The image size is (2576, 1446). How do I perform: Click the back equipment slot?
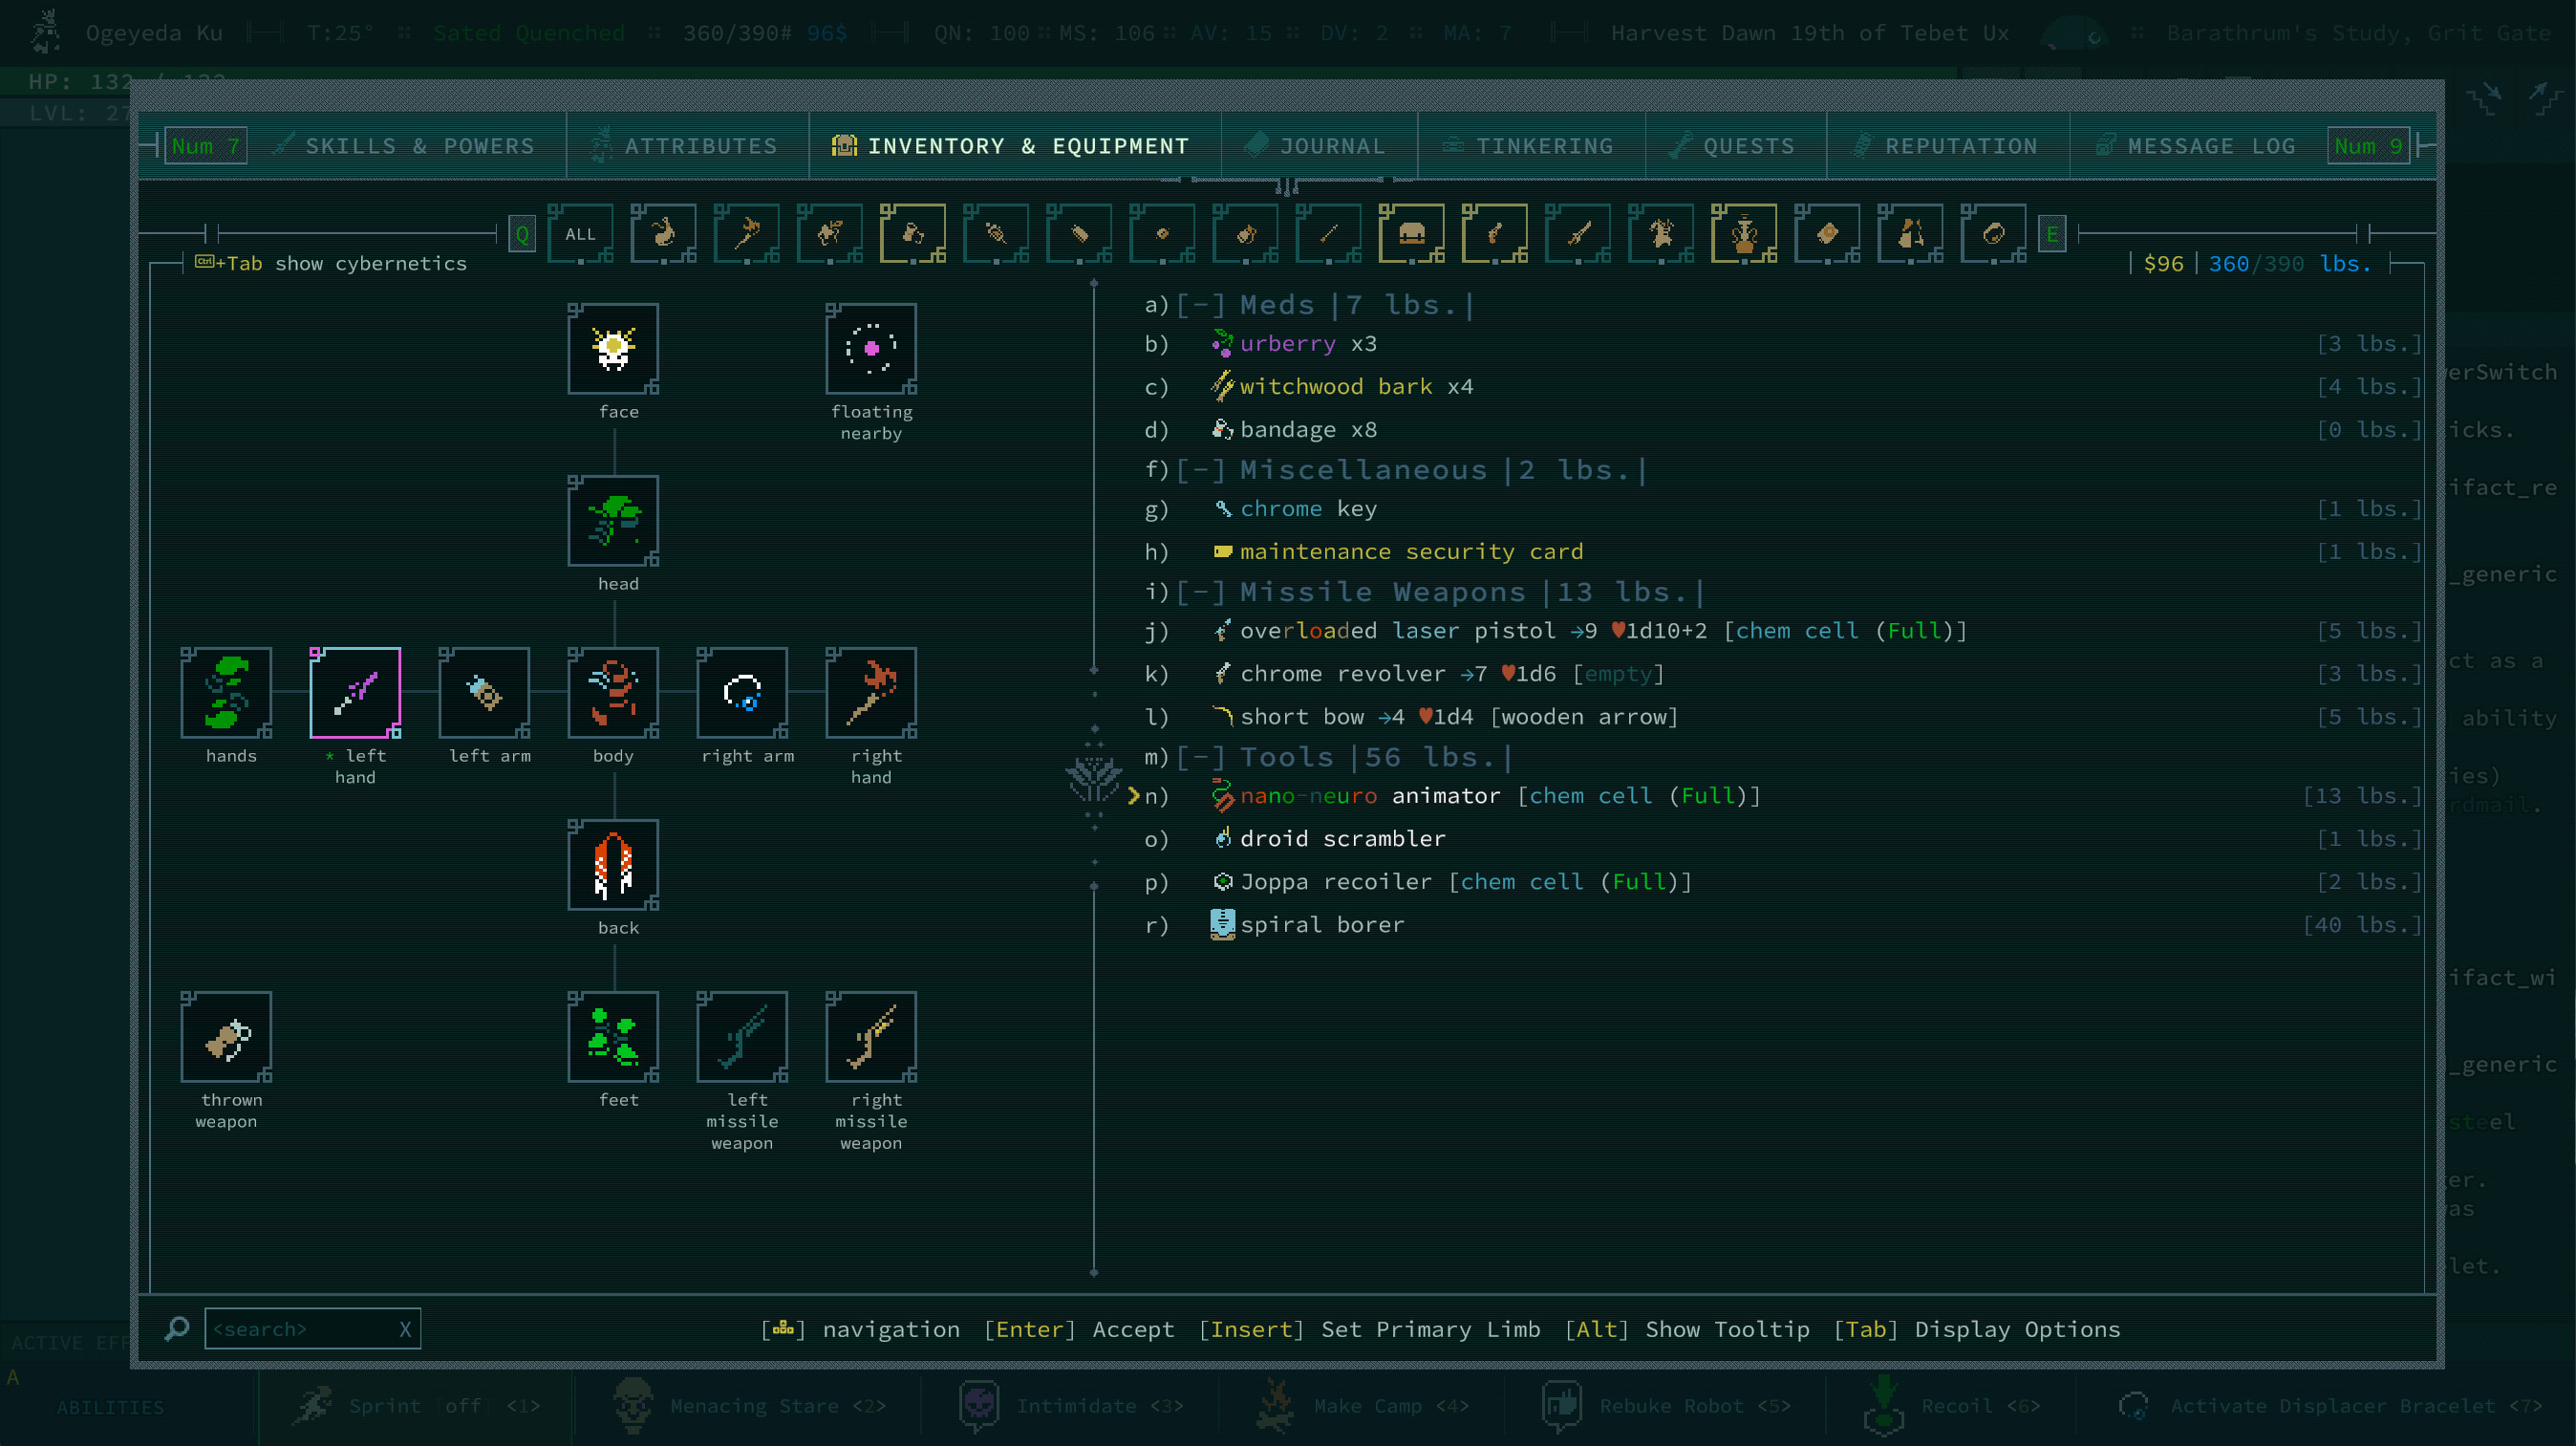click(613, 866)
